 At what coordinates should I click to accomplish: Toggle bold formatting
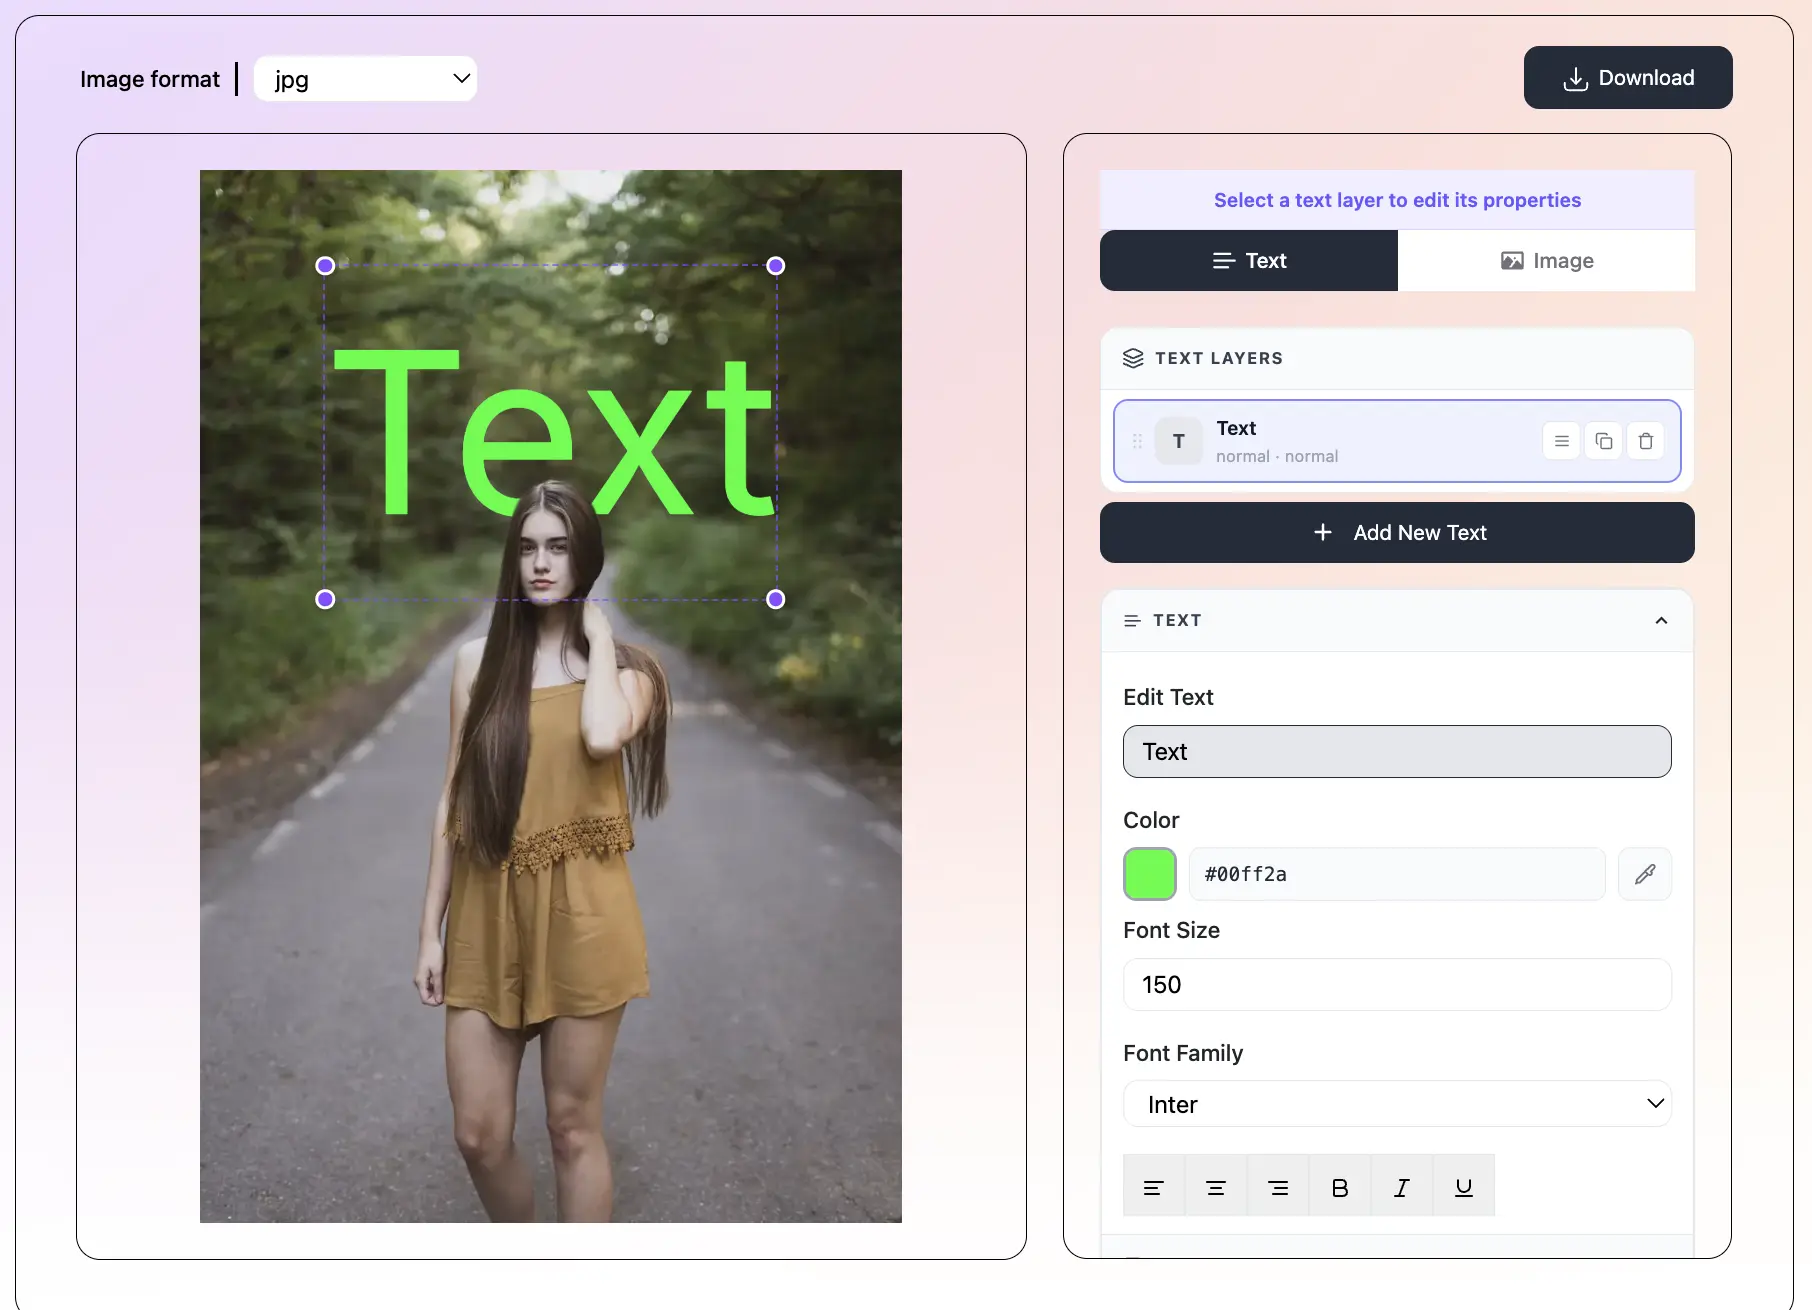(x=1340, y=1187)
